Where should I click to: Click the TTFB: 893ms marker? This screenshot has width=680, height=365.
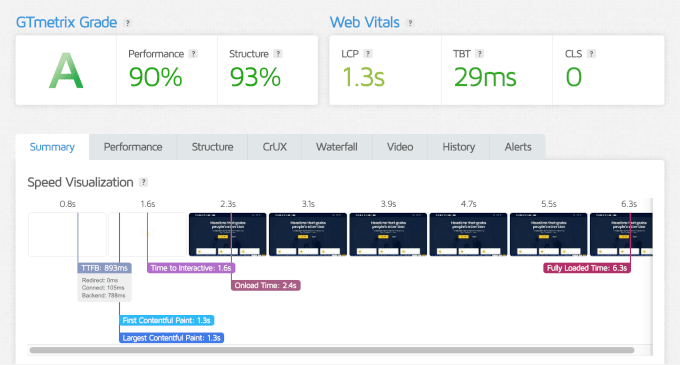click(x=105, y=268)
